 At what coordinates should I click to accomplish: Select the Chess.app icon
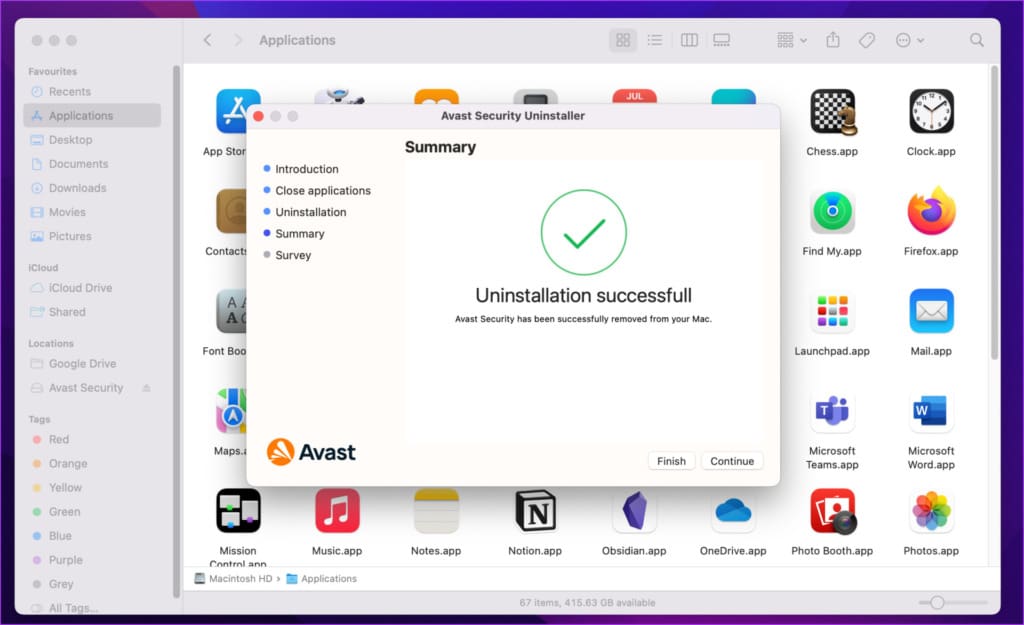coord(832,112)
